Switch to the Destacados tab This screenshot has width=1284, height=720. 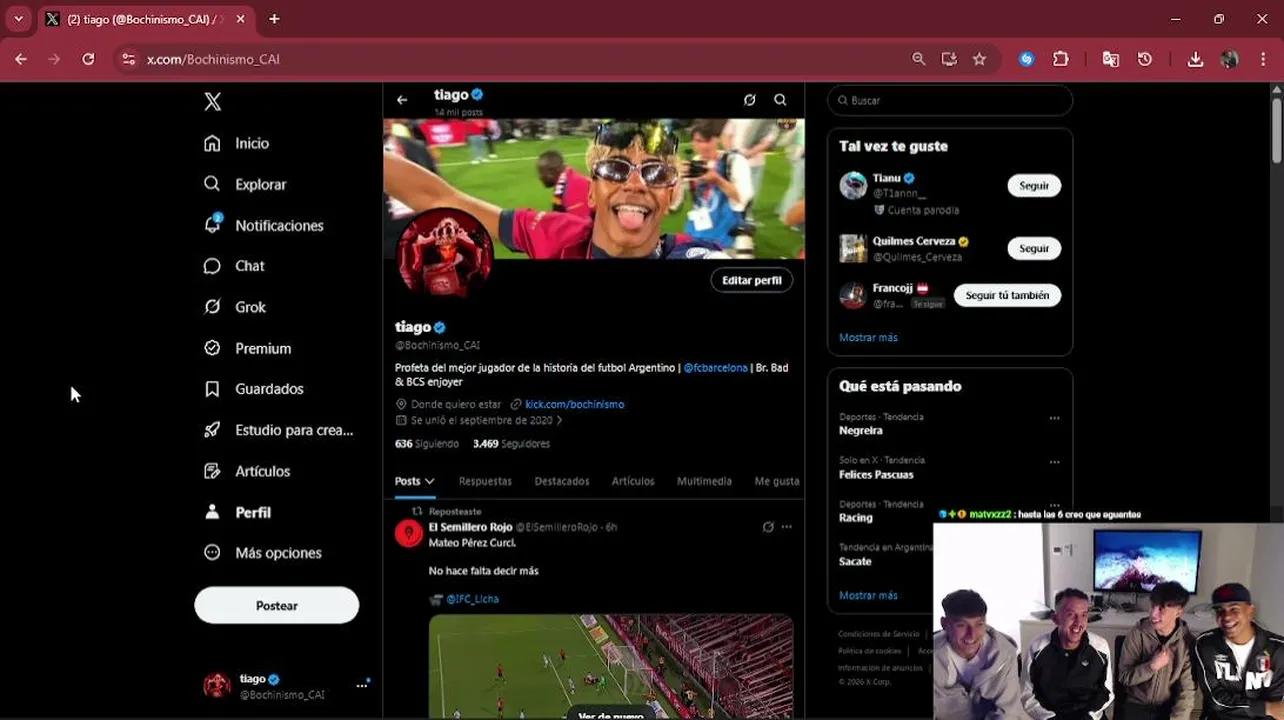[562, 481]
